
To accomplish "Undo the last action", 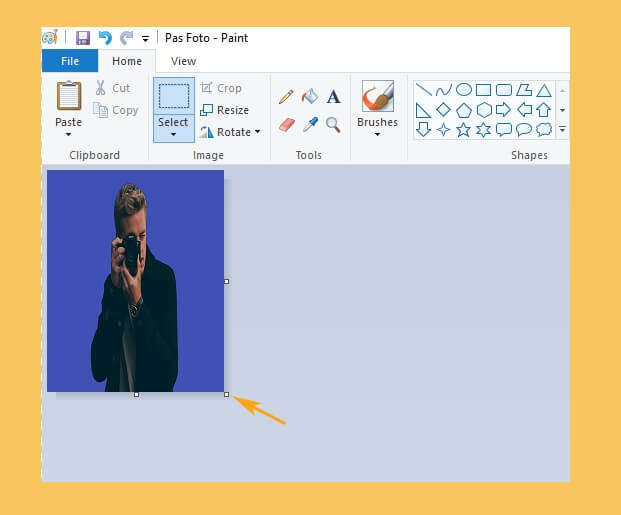I will click(x=105, y=38).
